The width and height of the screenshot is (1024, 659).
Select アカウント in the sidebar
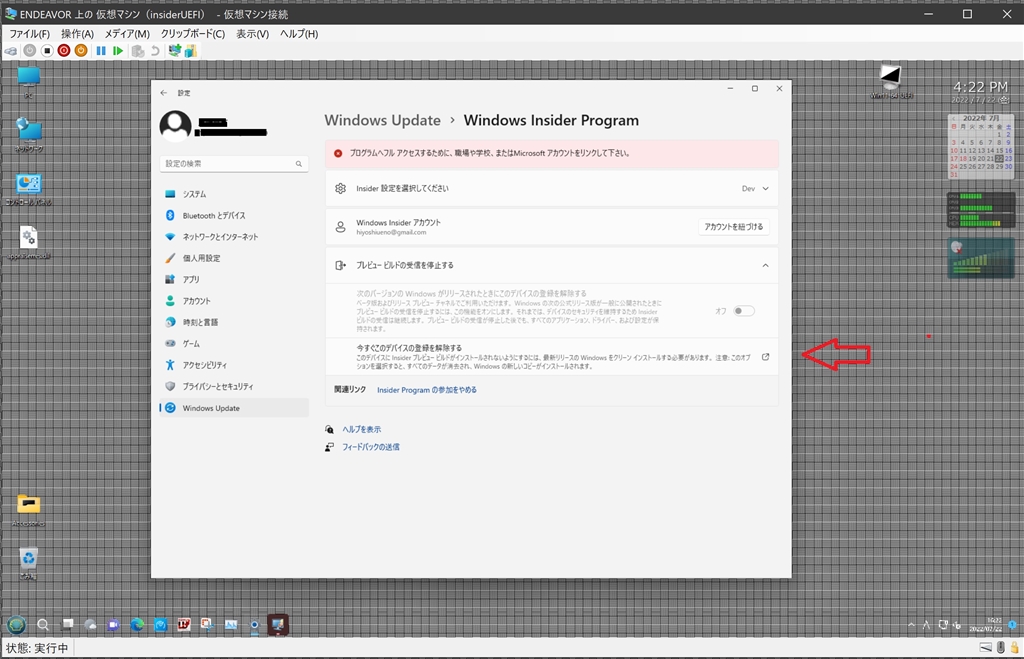234,301
